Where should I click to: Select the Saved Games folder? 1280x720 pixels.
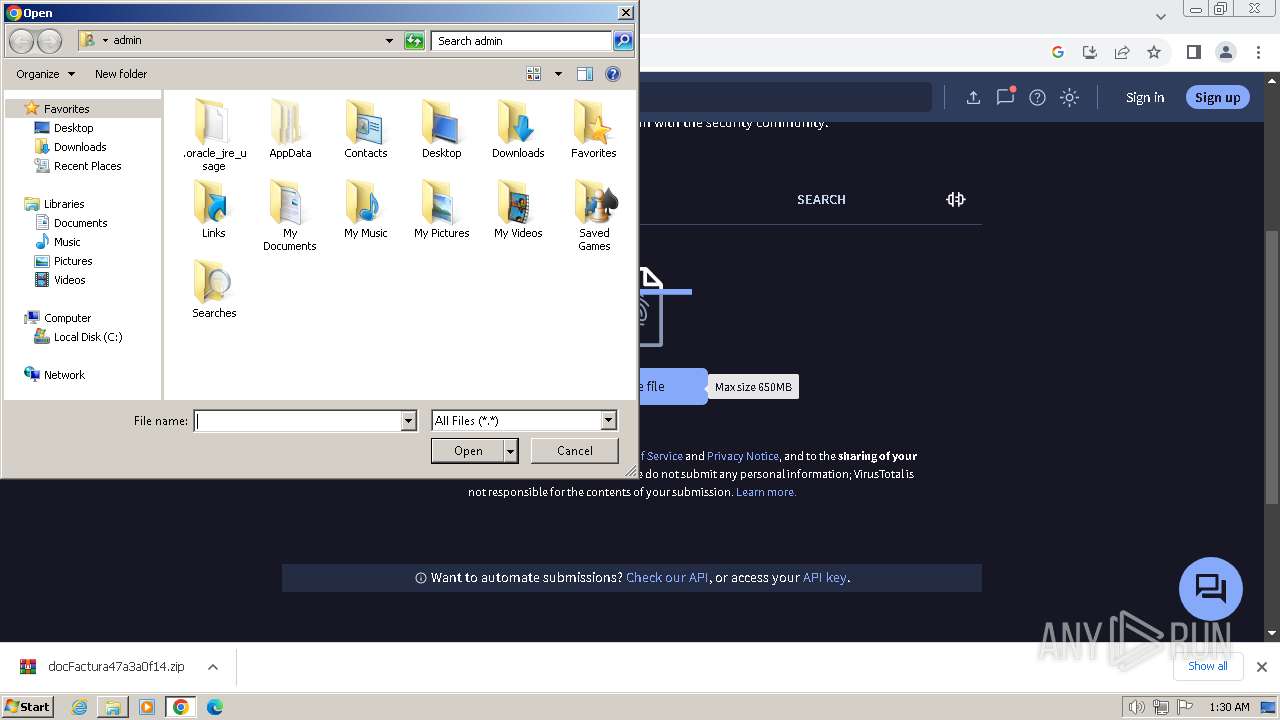coord(594,215)
